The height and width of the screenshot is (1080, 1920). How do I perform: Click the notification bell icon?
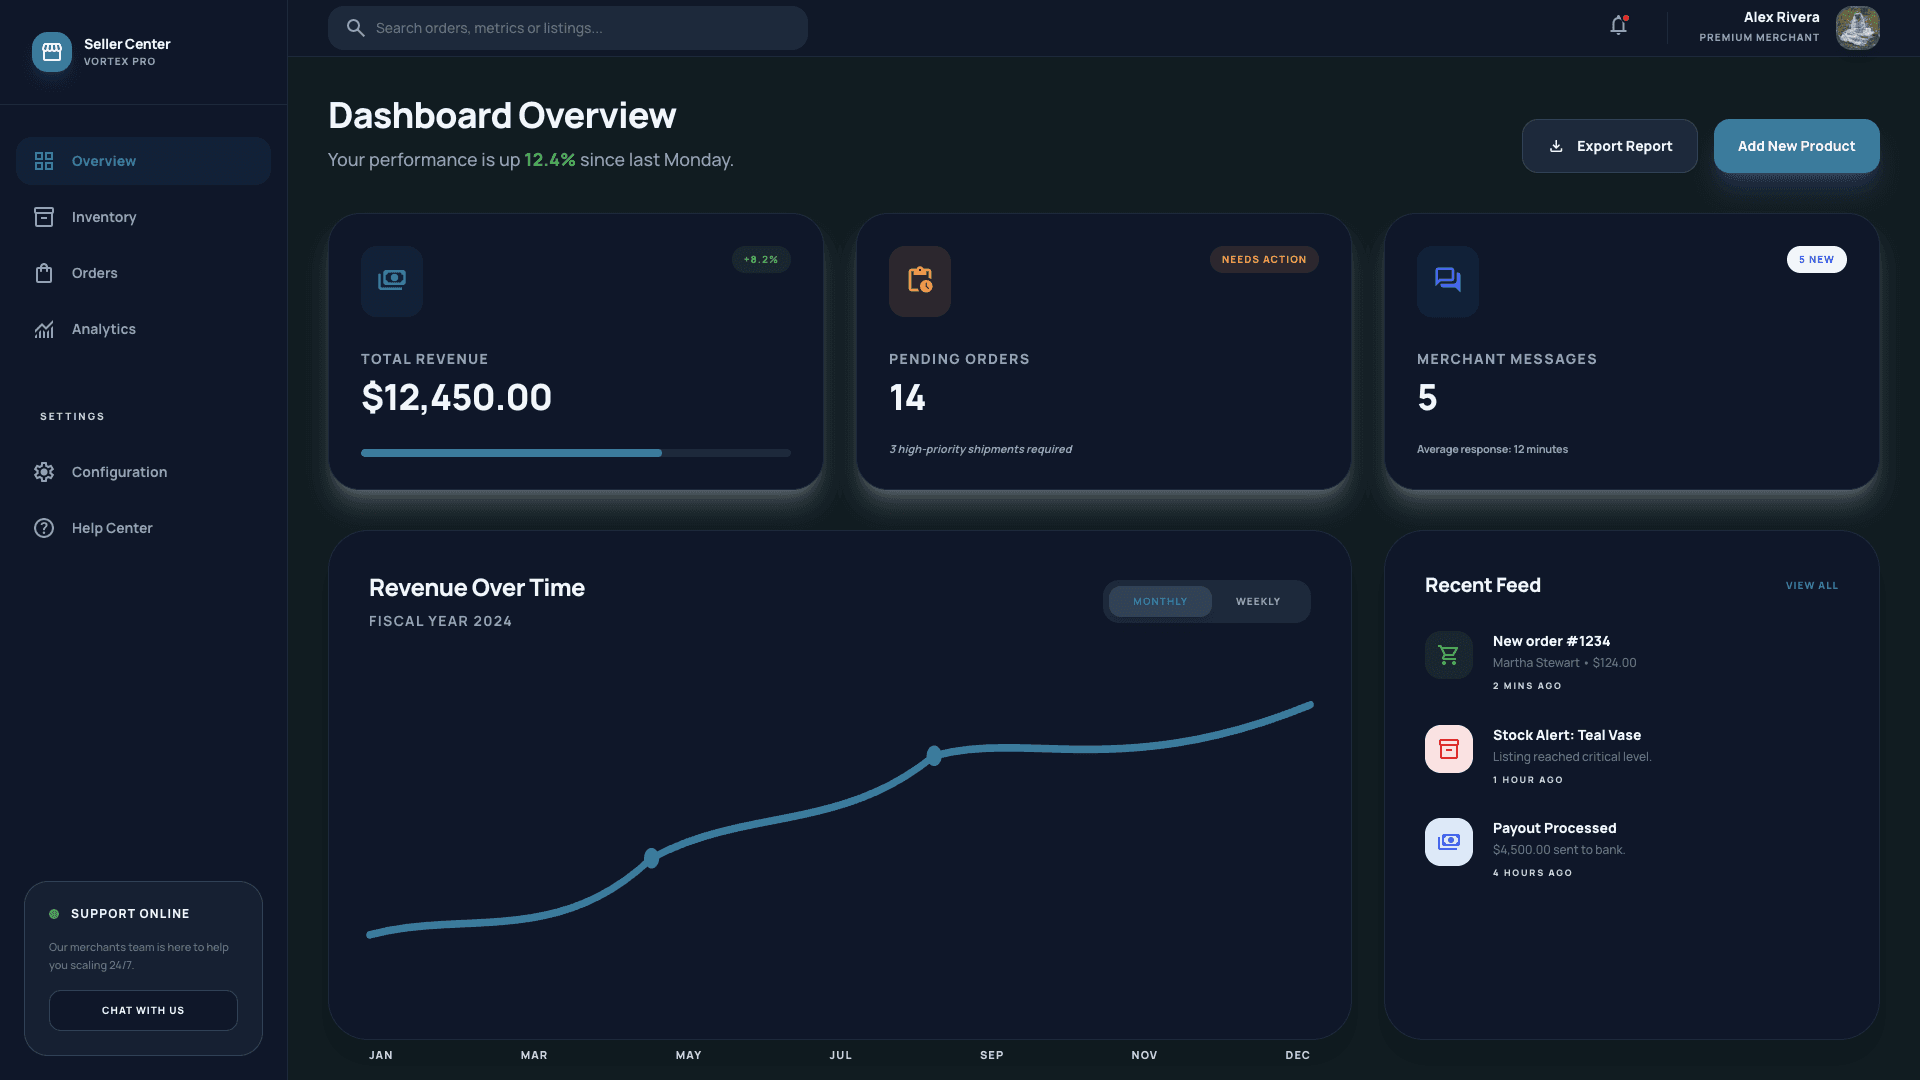[x=1618, y=25]
